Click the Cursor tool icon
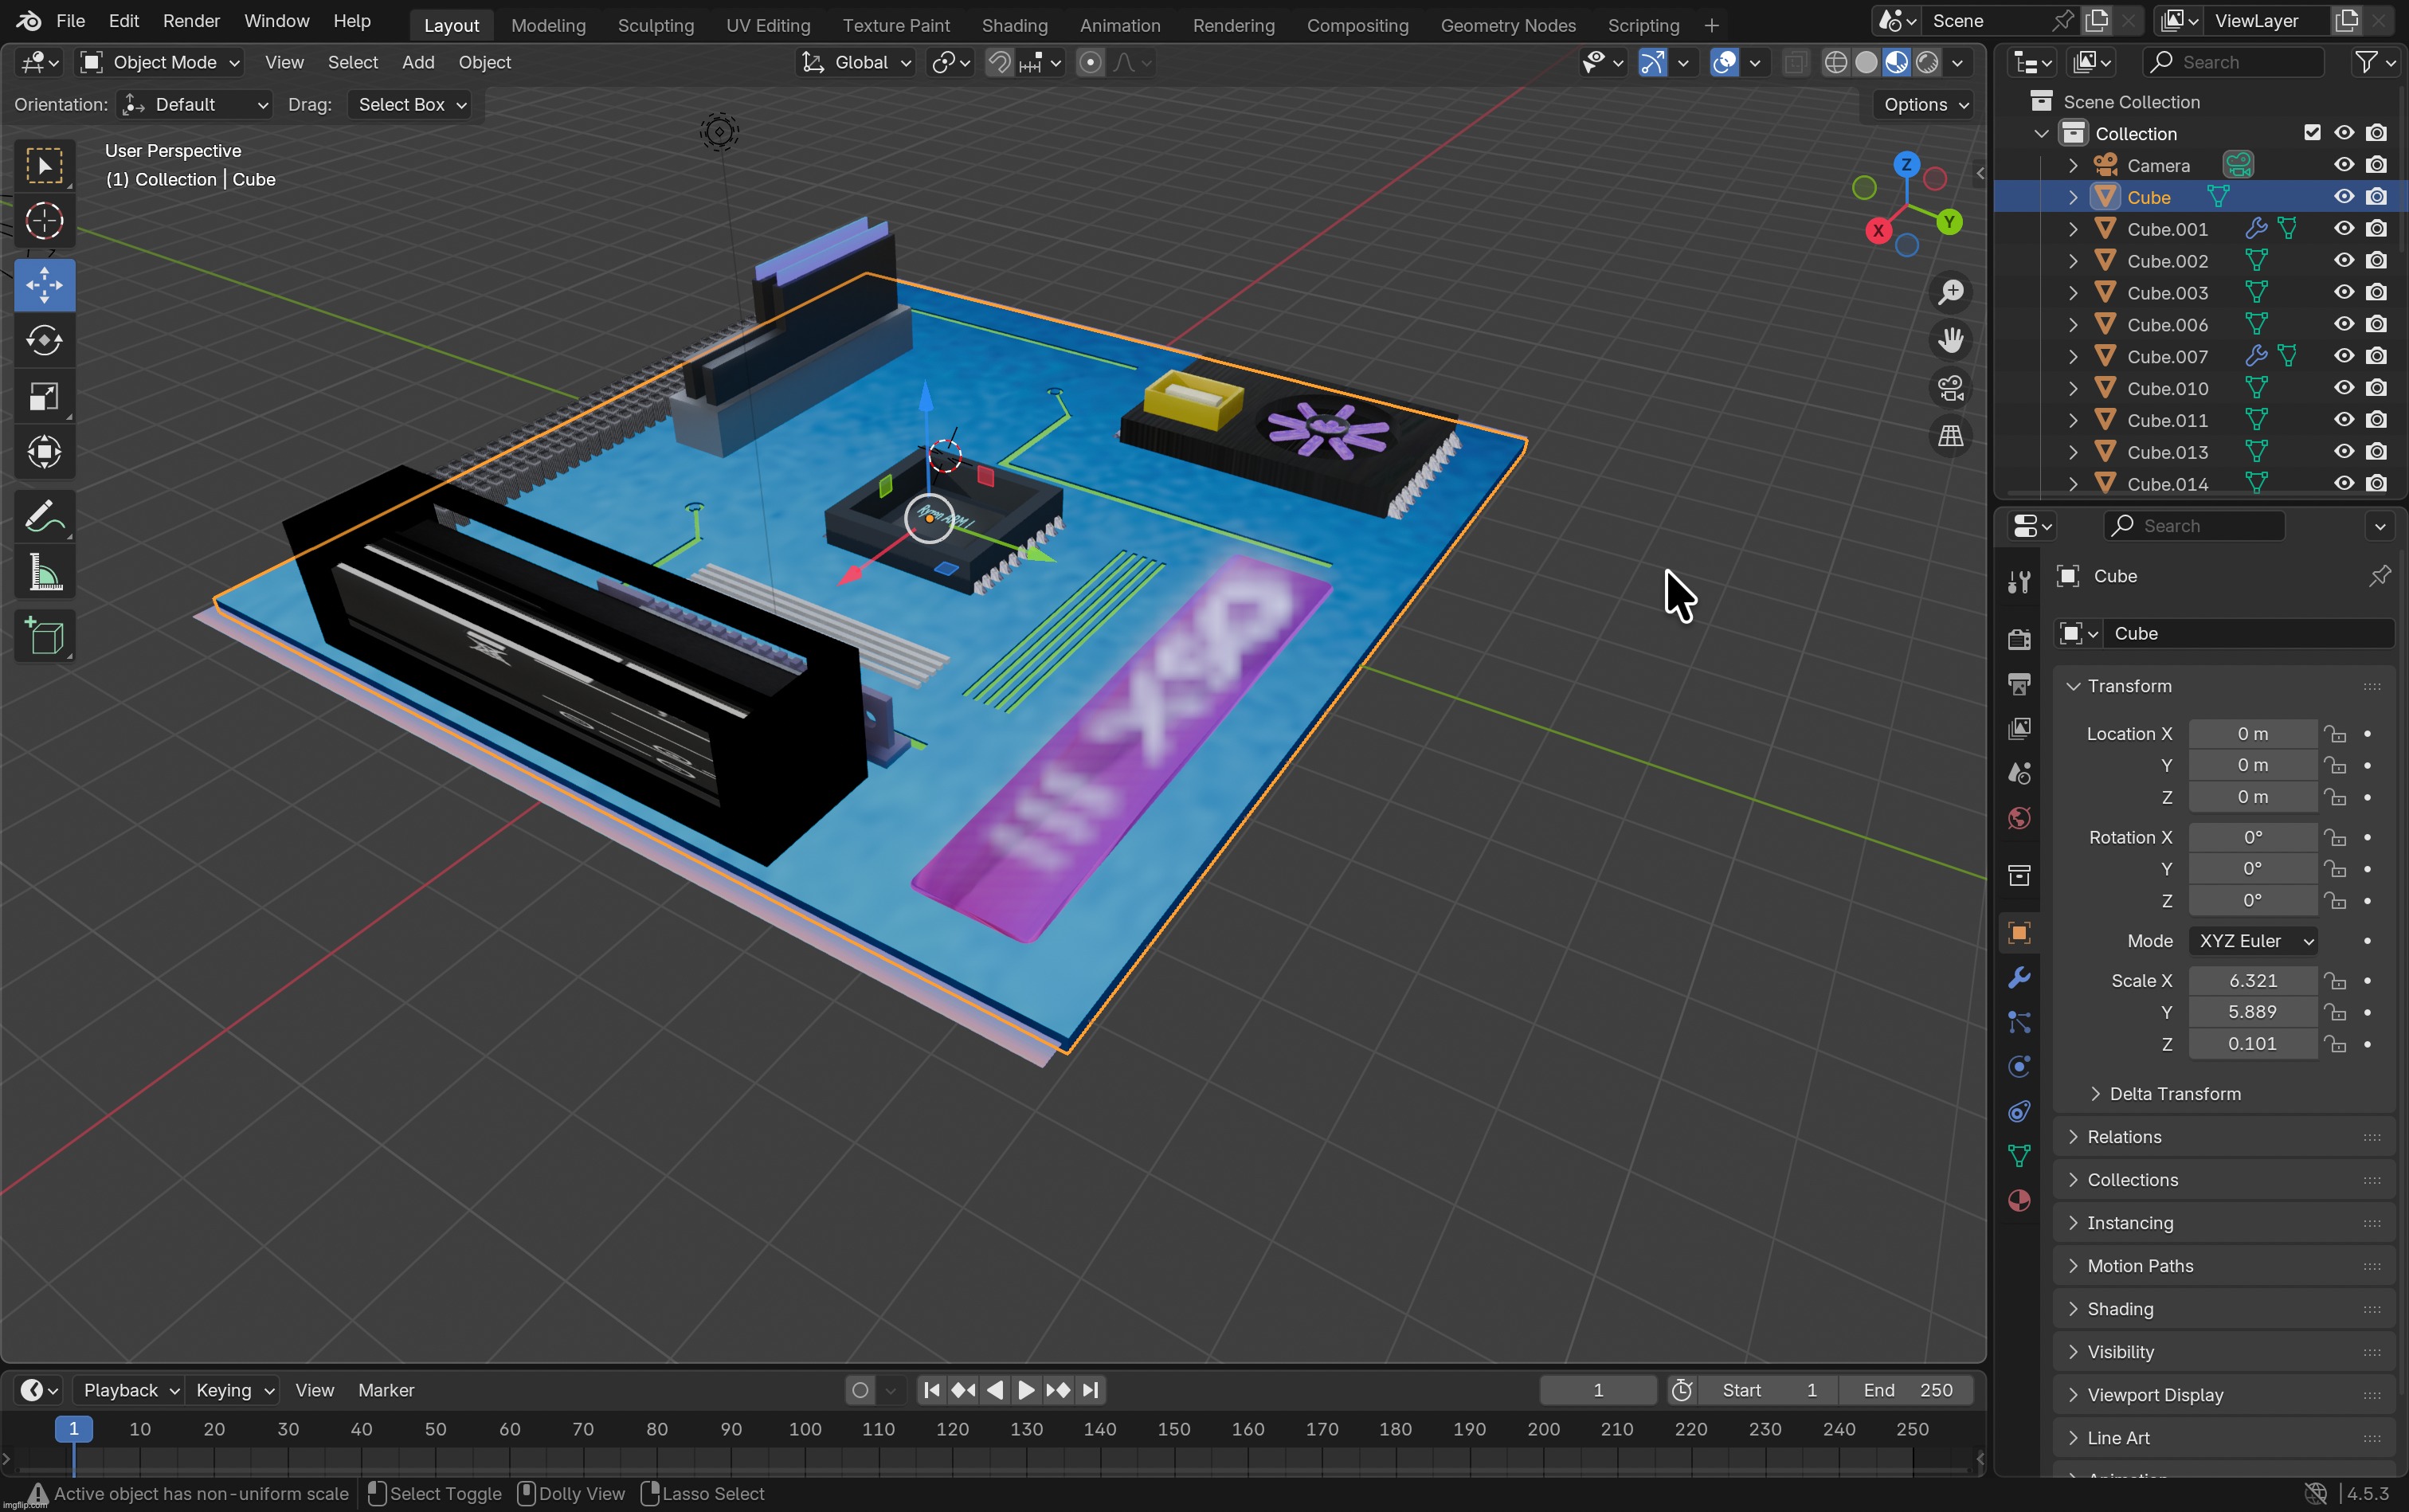The width and height of the screenshot is (2409, 1512). tap(44, 221)
